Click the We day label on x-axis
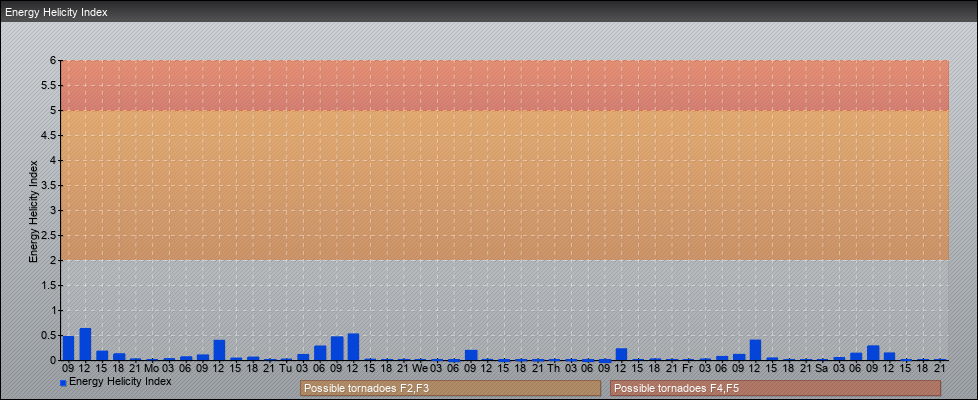 pos(420,368)
